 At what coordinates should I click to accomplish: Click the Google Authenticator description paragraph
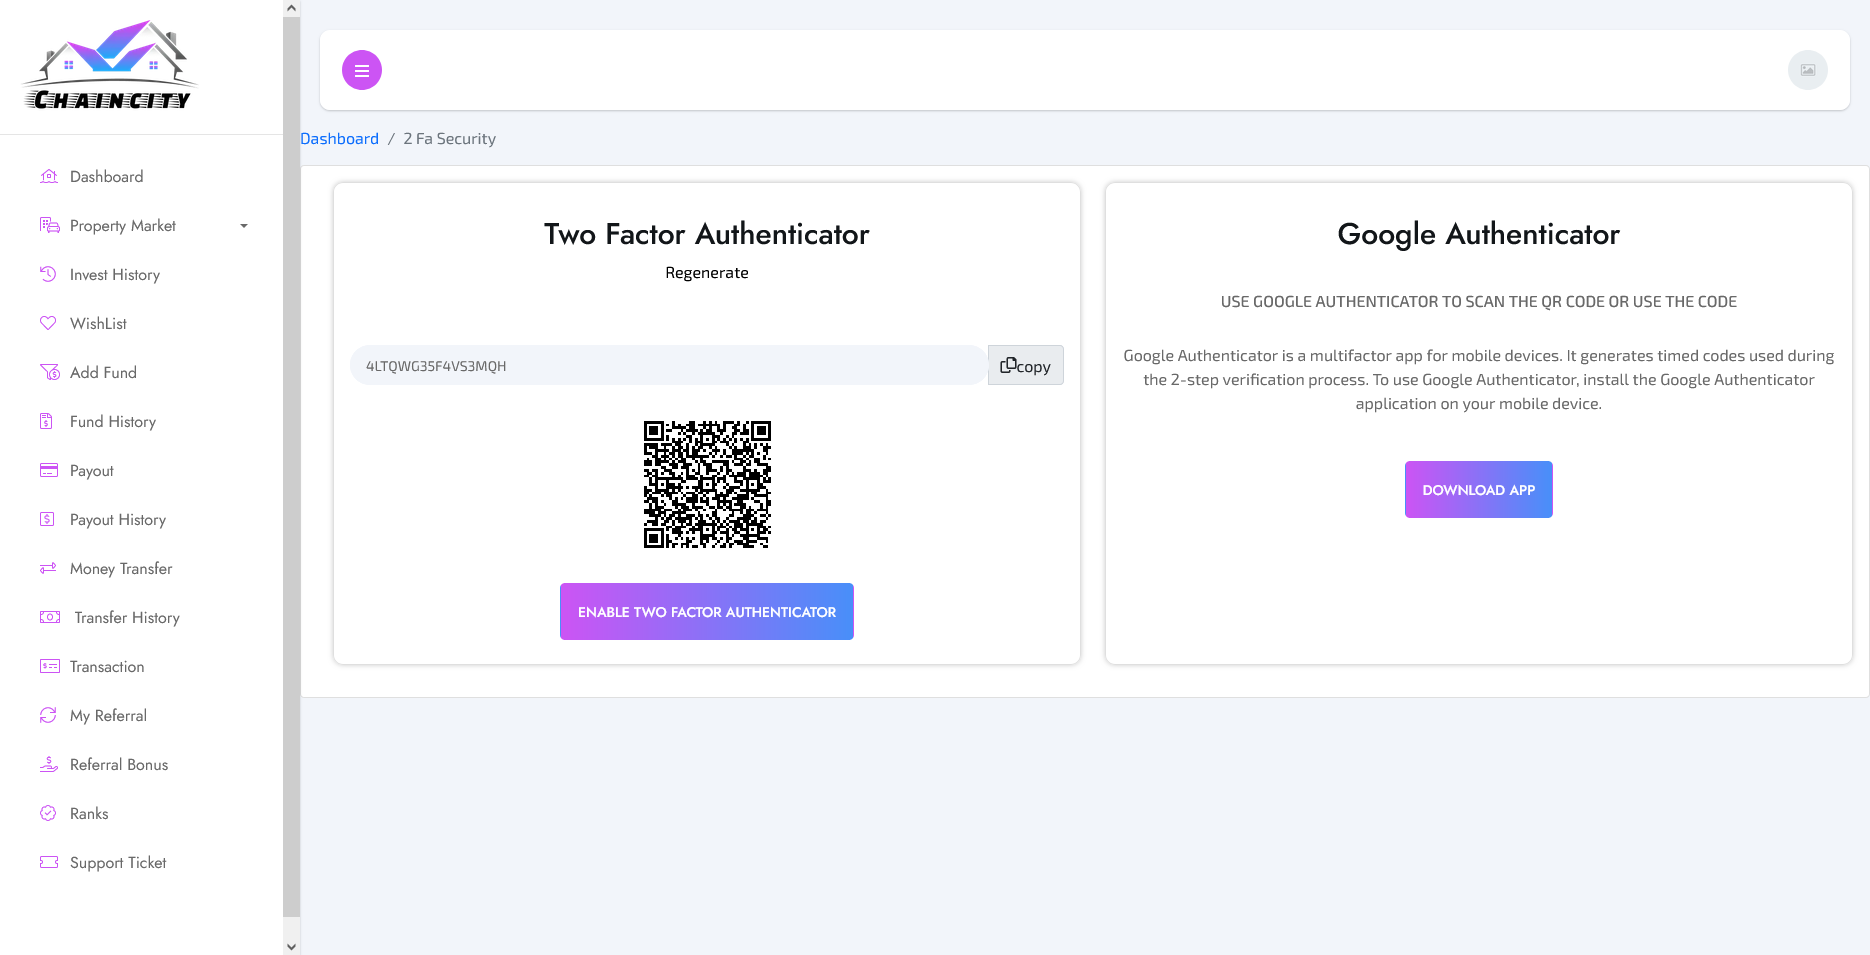click(x=1479, y=380)
